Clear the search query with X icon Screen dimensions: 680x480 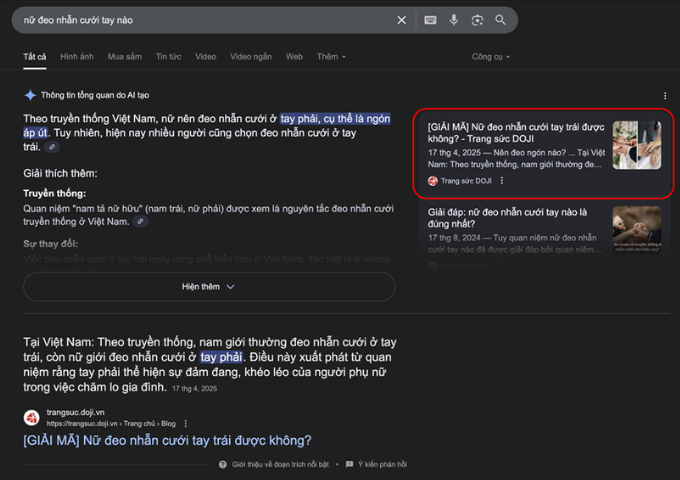(402, 20)
